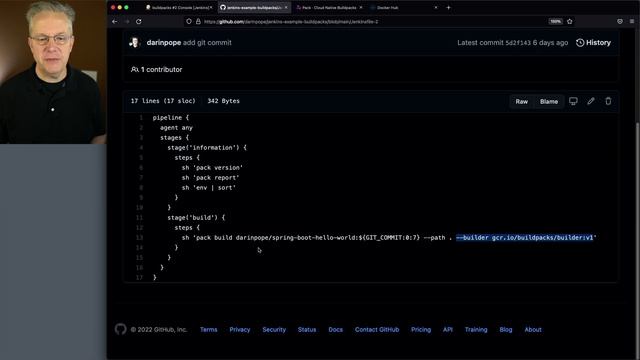The height and width of the screenshot is (360, 640).
Task: Open file in GitHub Desktop icon
Action: (573, 101)
